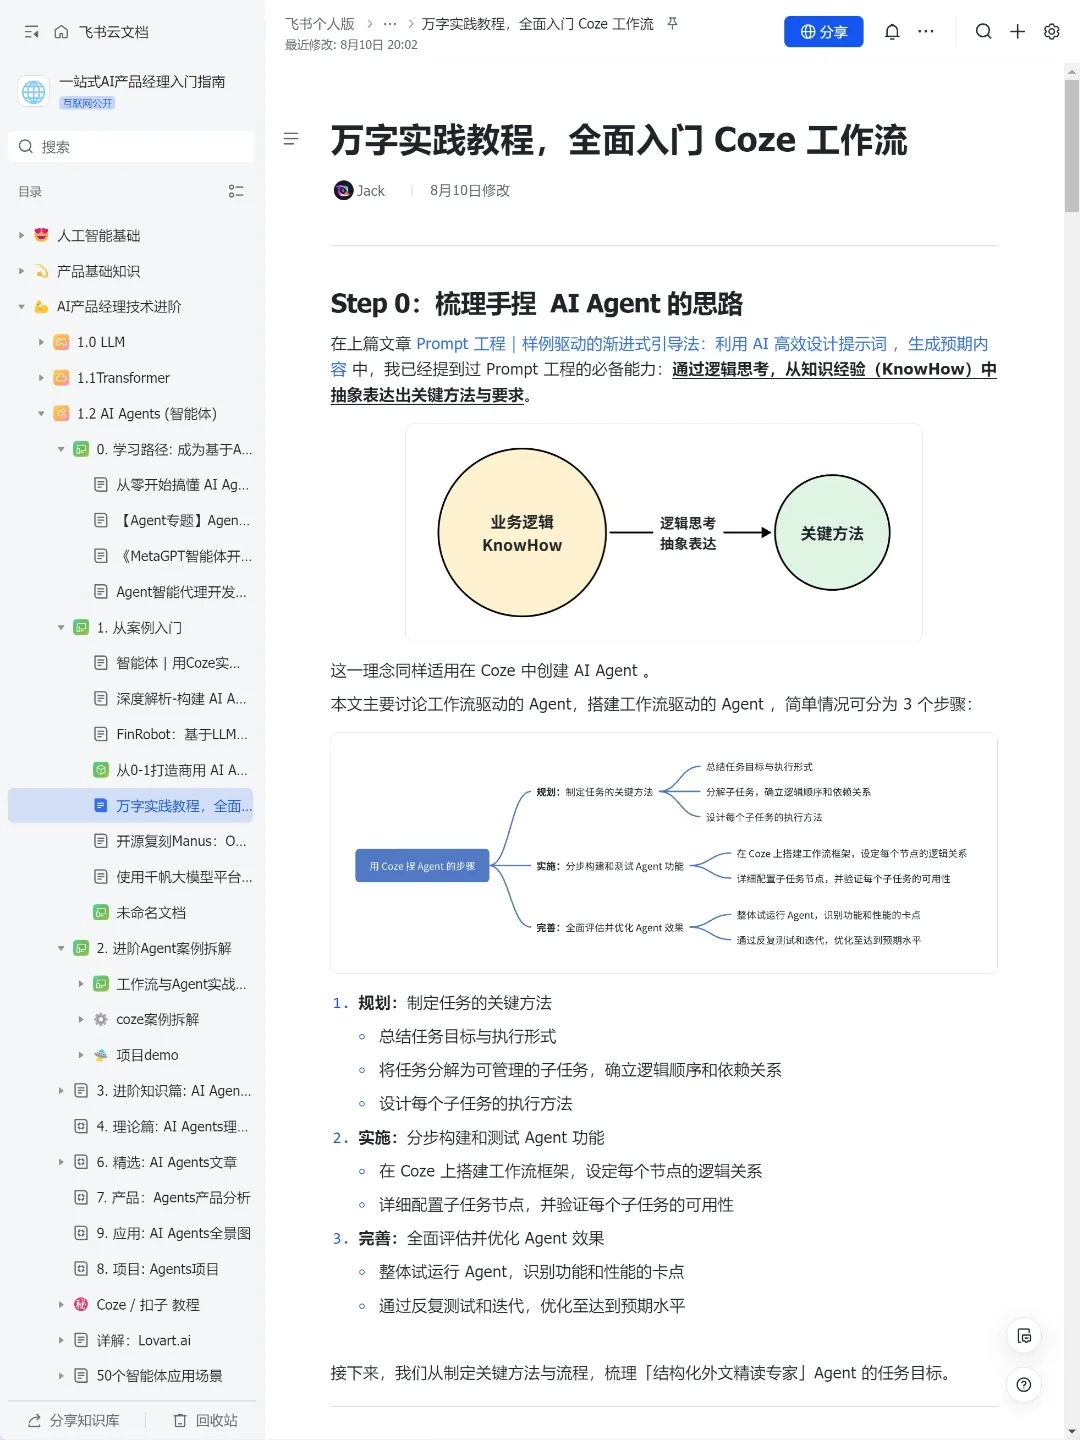
Task: Expand the 1.1Transformer node
Action: [x=41, y=378]
